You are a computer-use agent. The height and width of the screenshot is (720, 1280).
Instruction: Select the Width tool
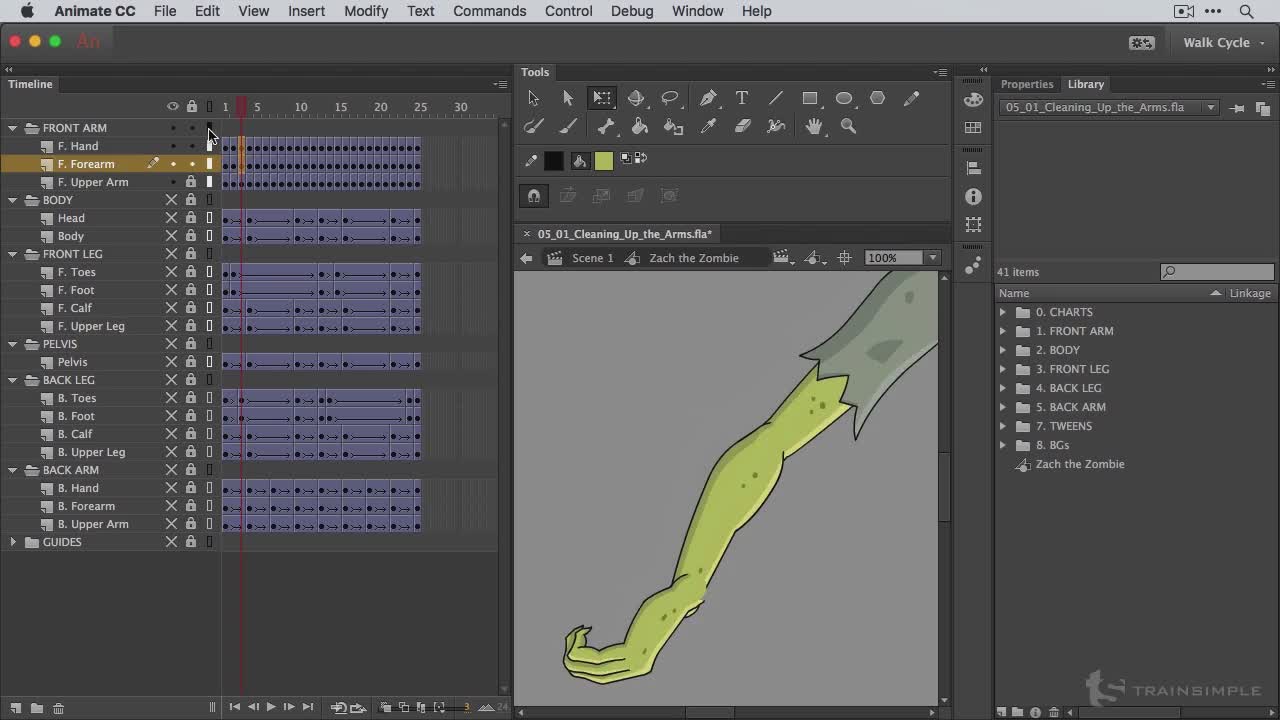pos(776,126)
